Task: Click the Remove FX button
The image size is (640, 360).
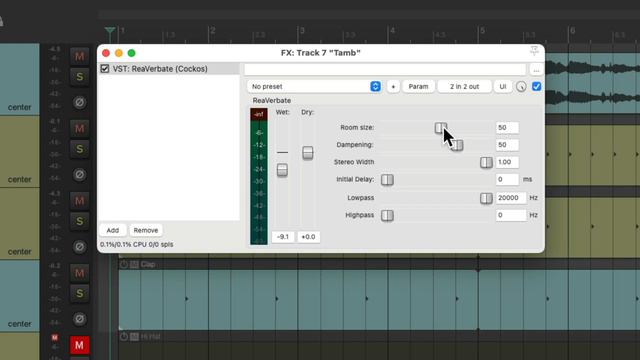Action: point(146,230)
